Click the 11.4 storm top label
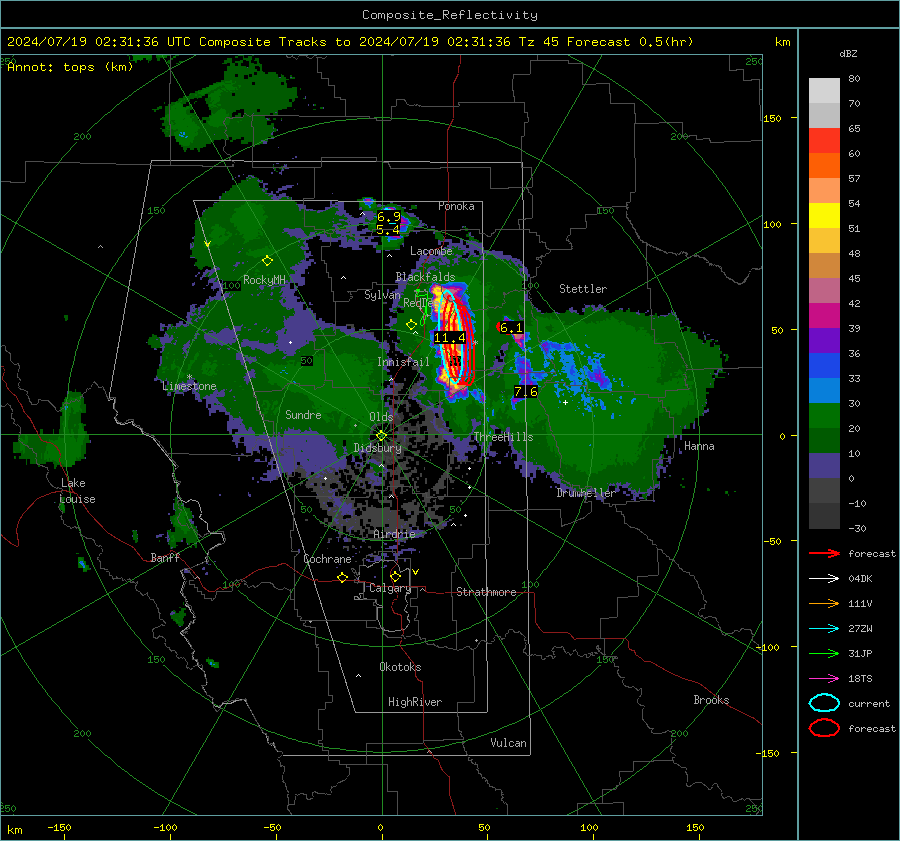Screen dimensions: 900x841 coord(449,338)
